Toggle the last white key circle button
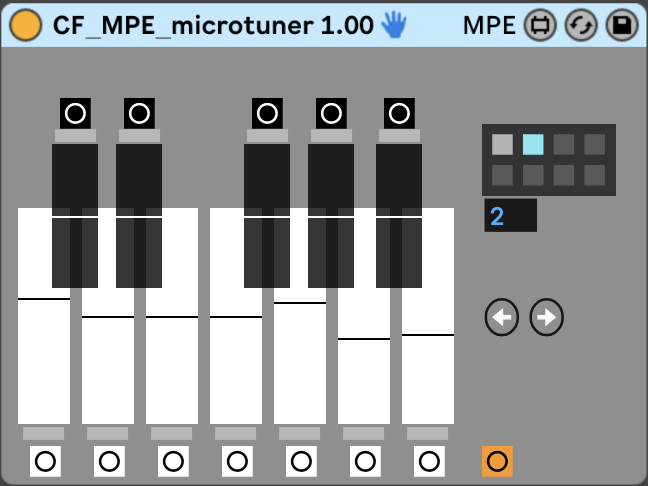The height and width of the screenshot is (486, 648). [429, 461]
